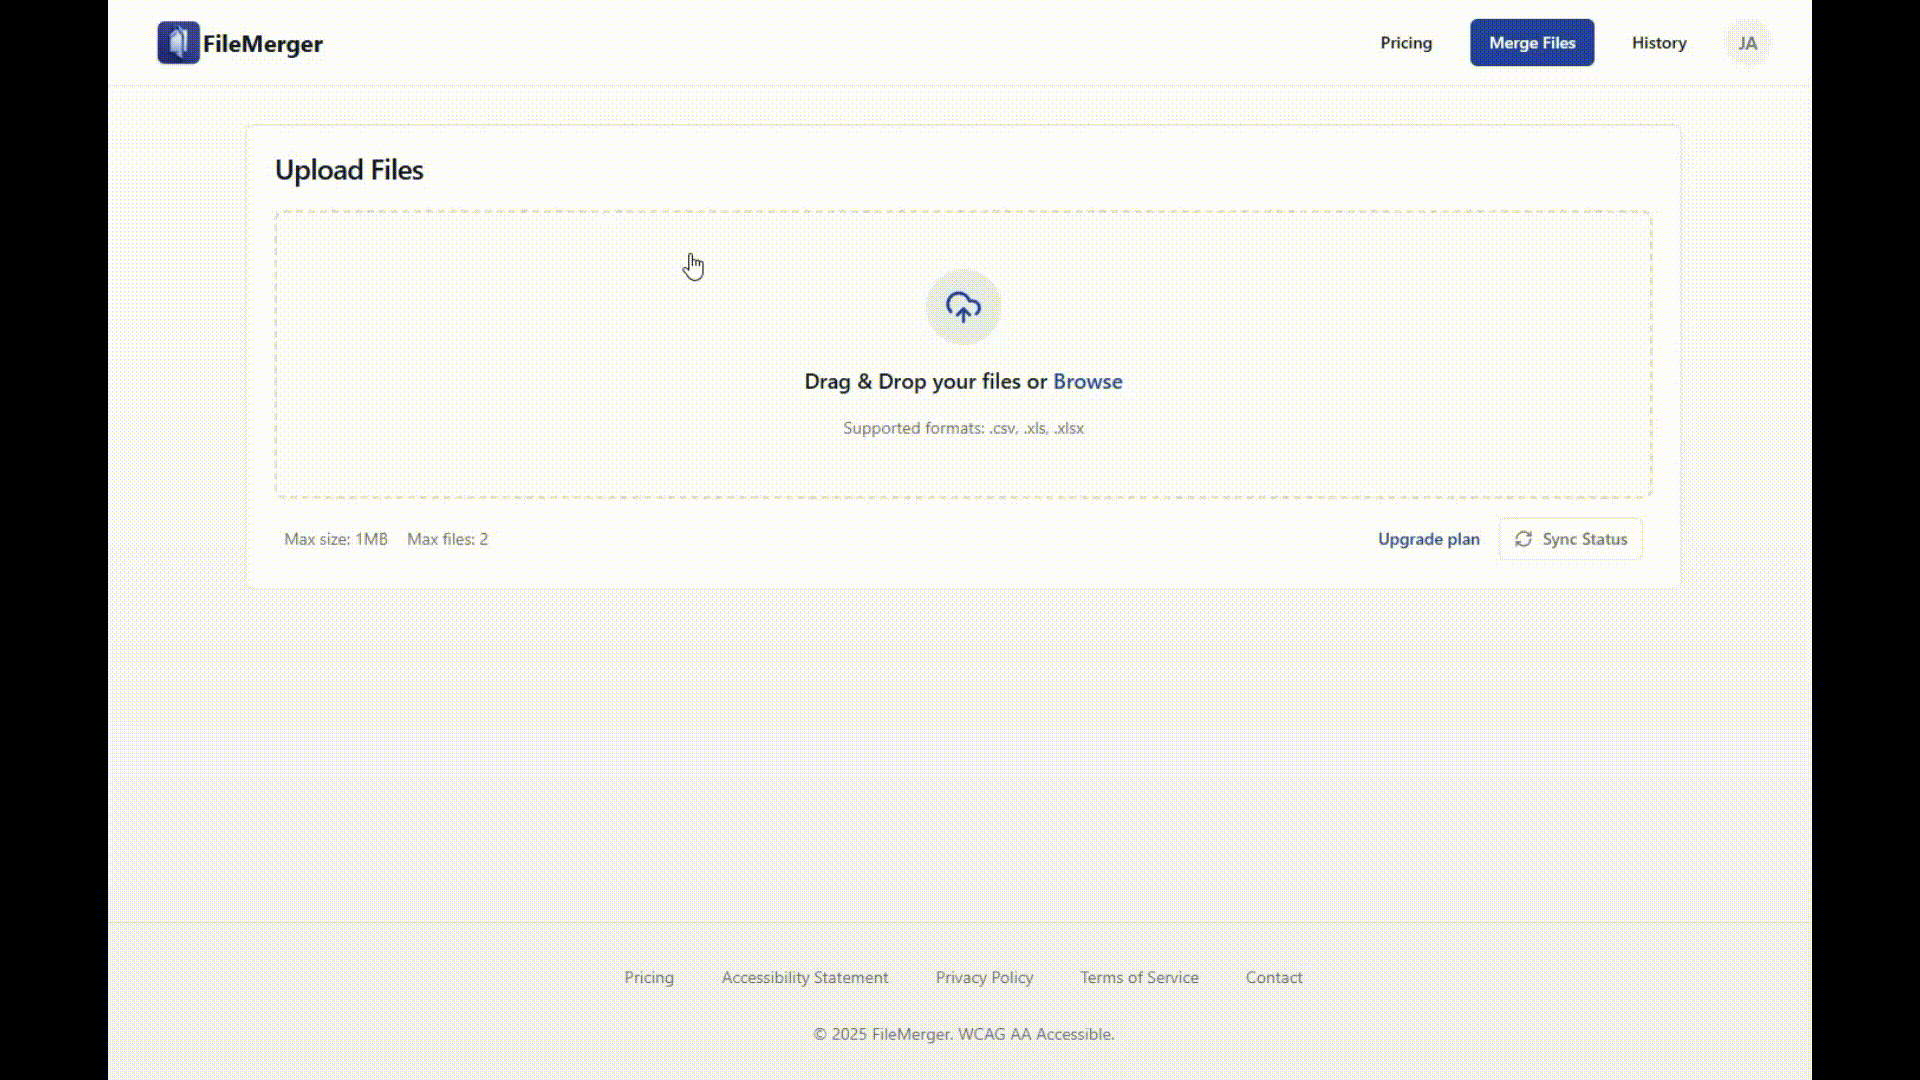View the Accessibility Statement
Screen dimensions: 1920x1080
pos(804,977)
